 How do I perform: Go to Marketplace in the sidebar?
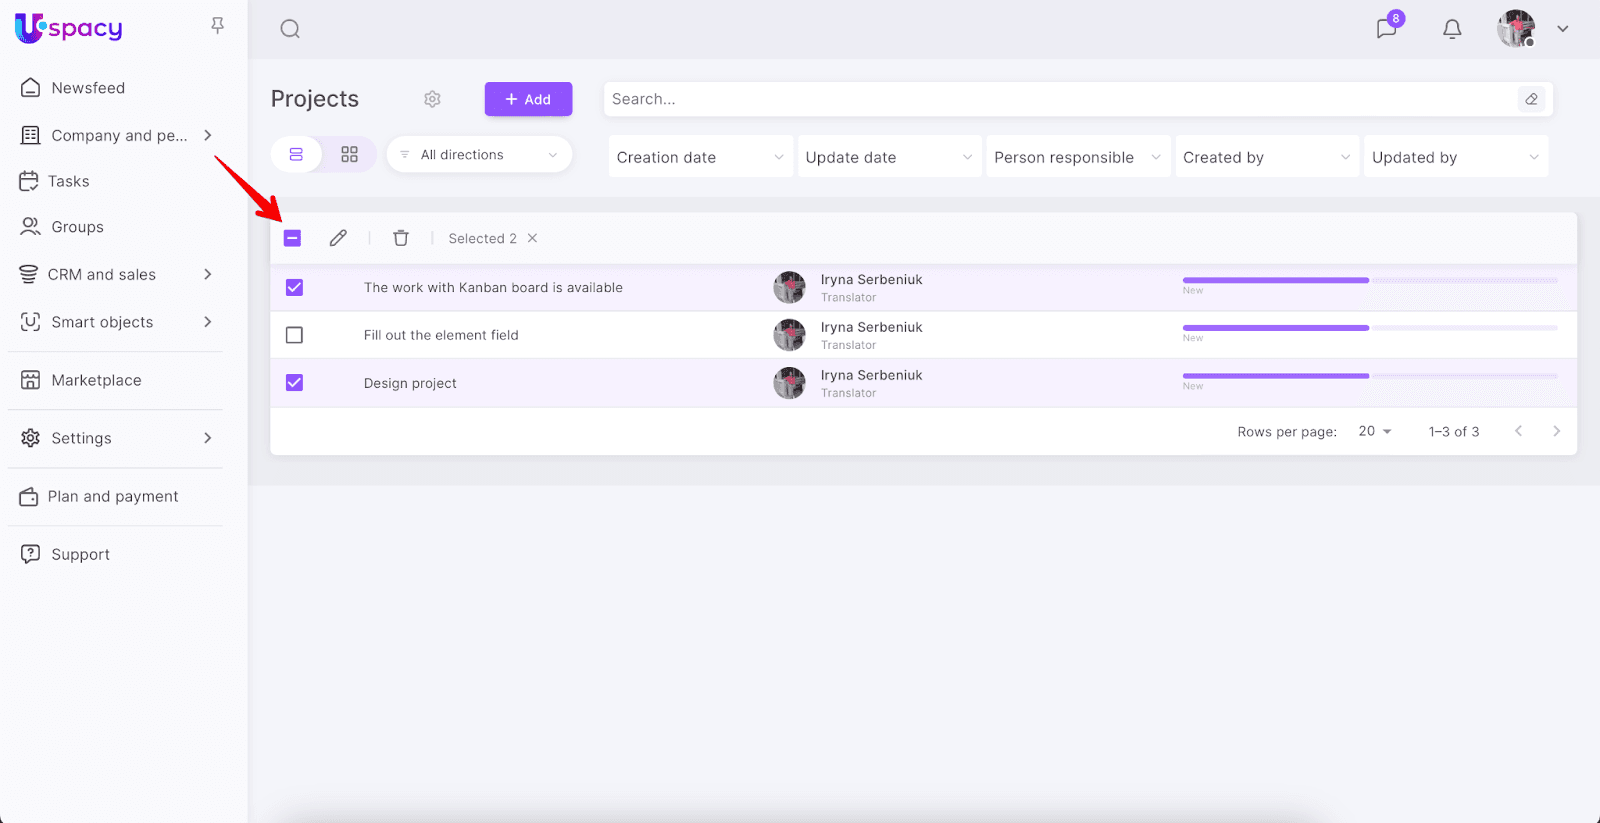pos(96,380)
